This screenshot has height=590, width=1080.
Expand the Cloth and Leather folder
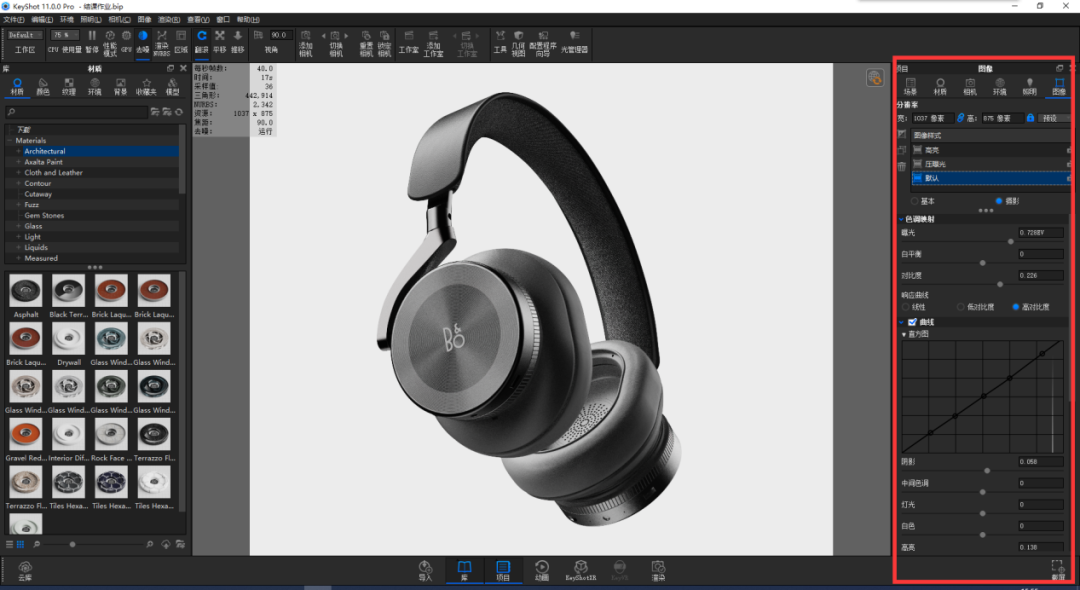[19, 173]
